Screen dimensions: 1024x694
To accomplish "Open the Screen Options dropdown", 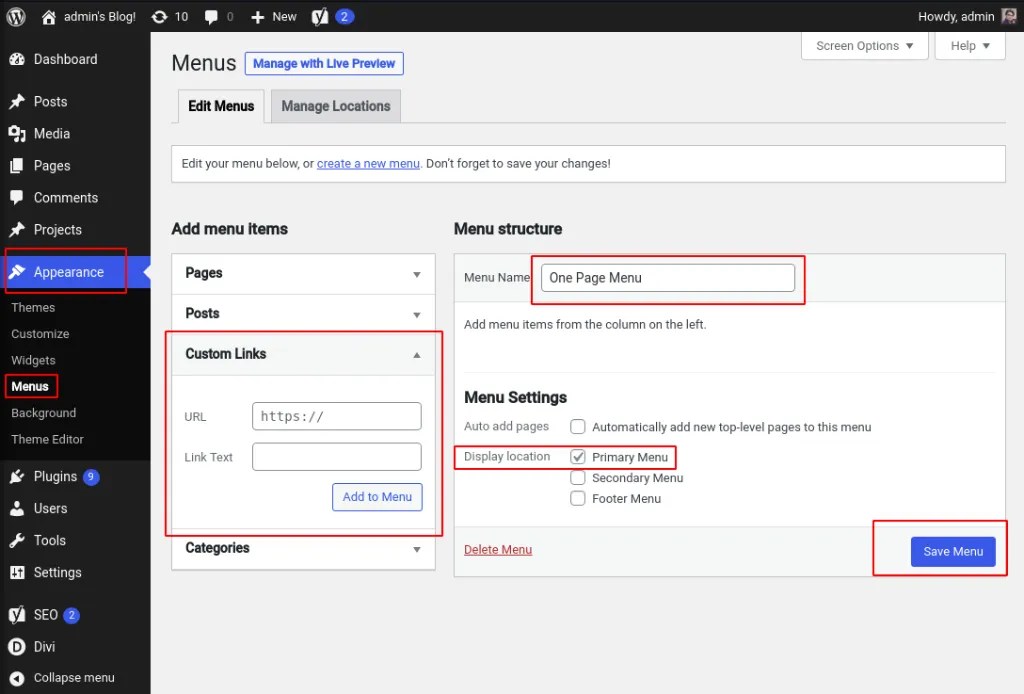I will [x=864, y=45].
